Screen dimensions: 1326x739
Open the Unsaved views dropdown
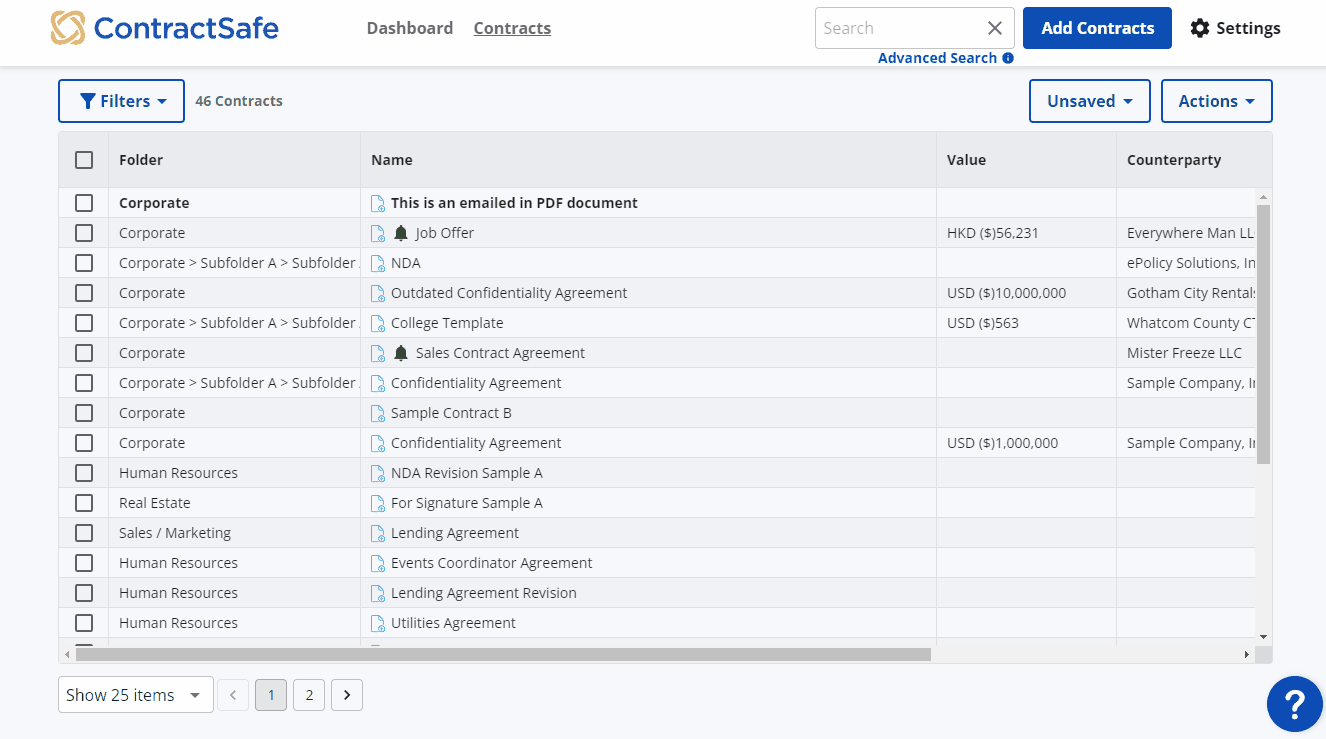coord(1089,101)
